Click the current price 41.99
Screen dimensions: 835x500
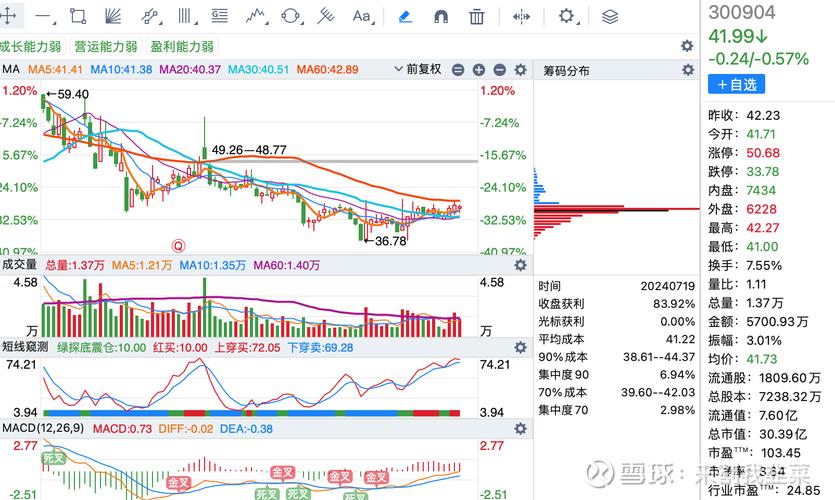(x=738, y=36)
